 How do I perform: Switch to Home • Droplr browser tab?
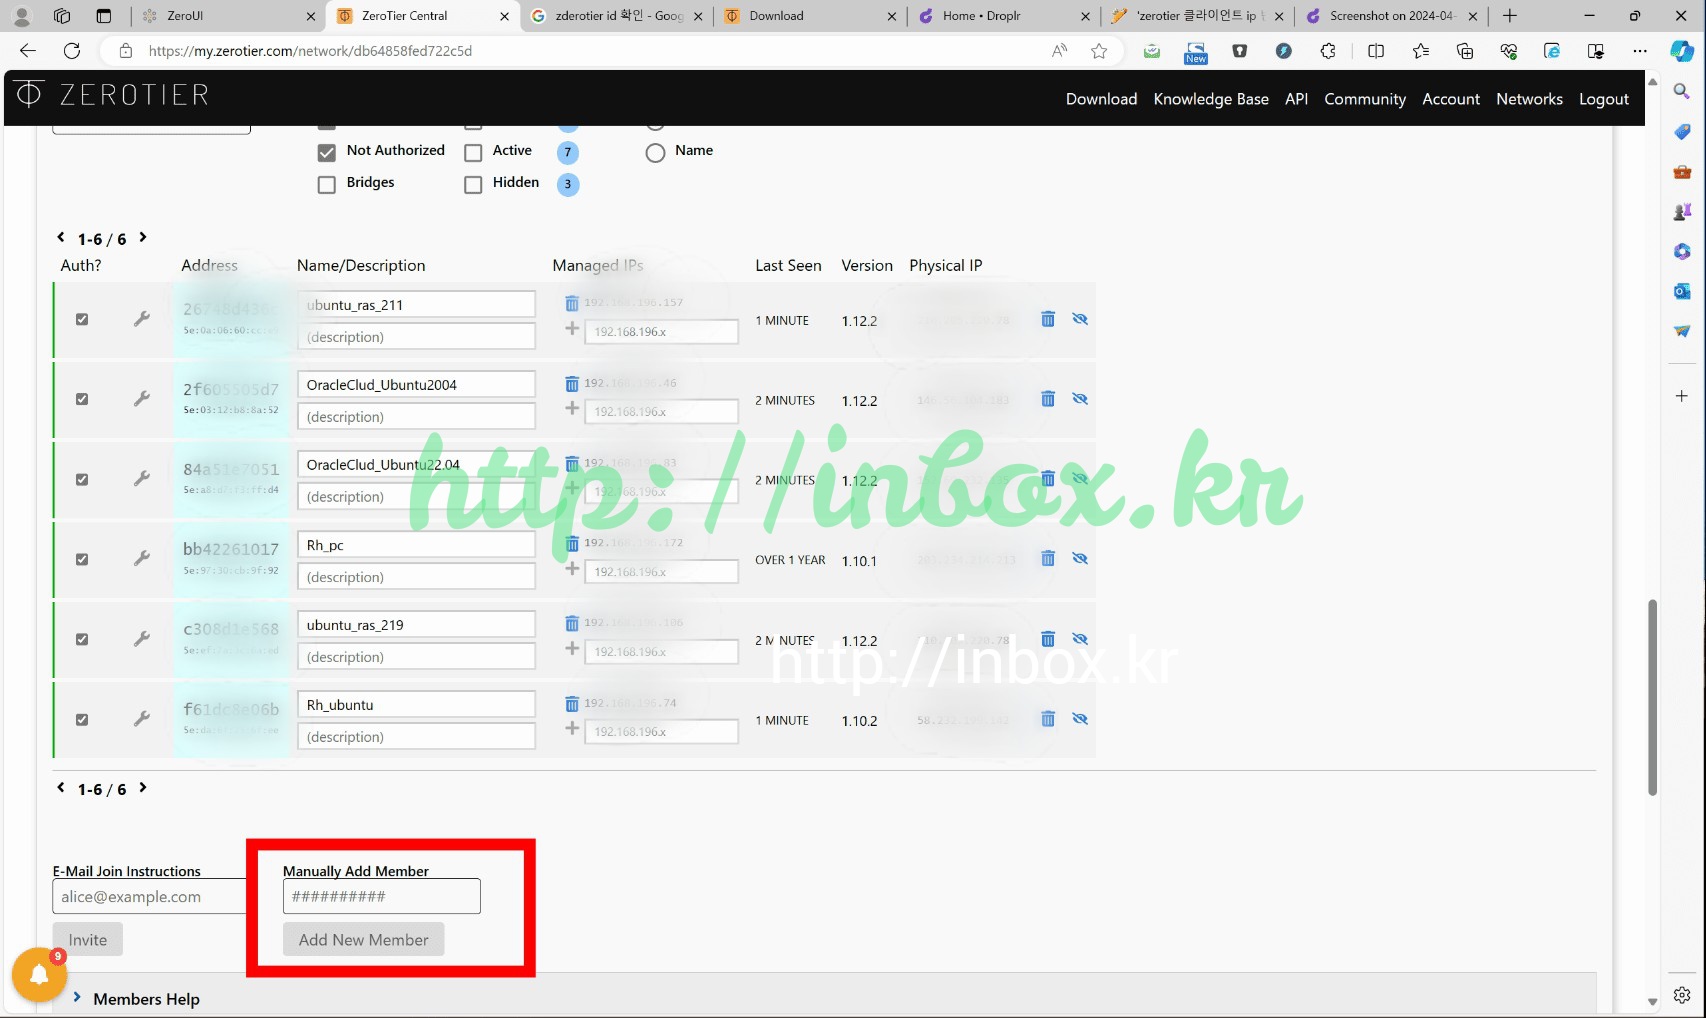pos(1003,16)
